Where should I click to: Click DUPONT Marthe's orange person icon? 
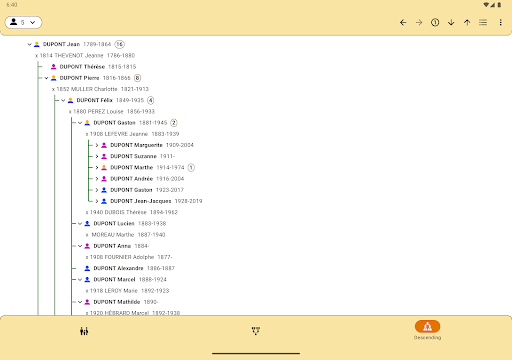point(104,168)
